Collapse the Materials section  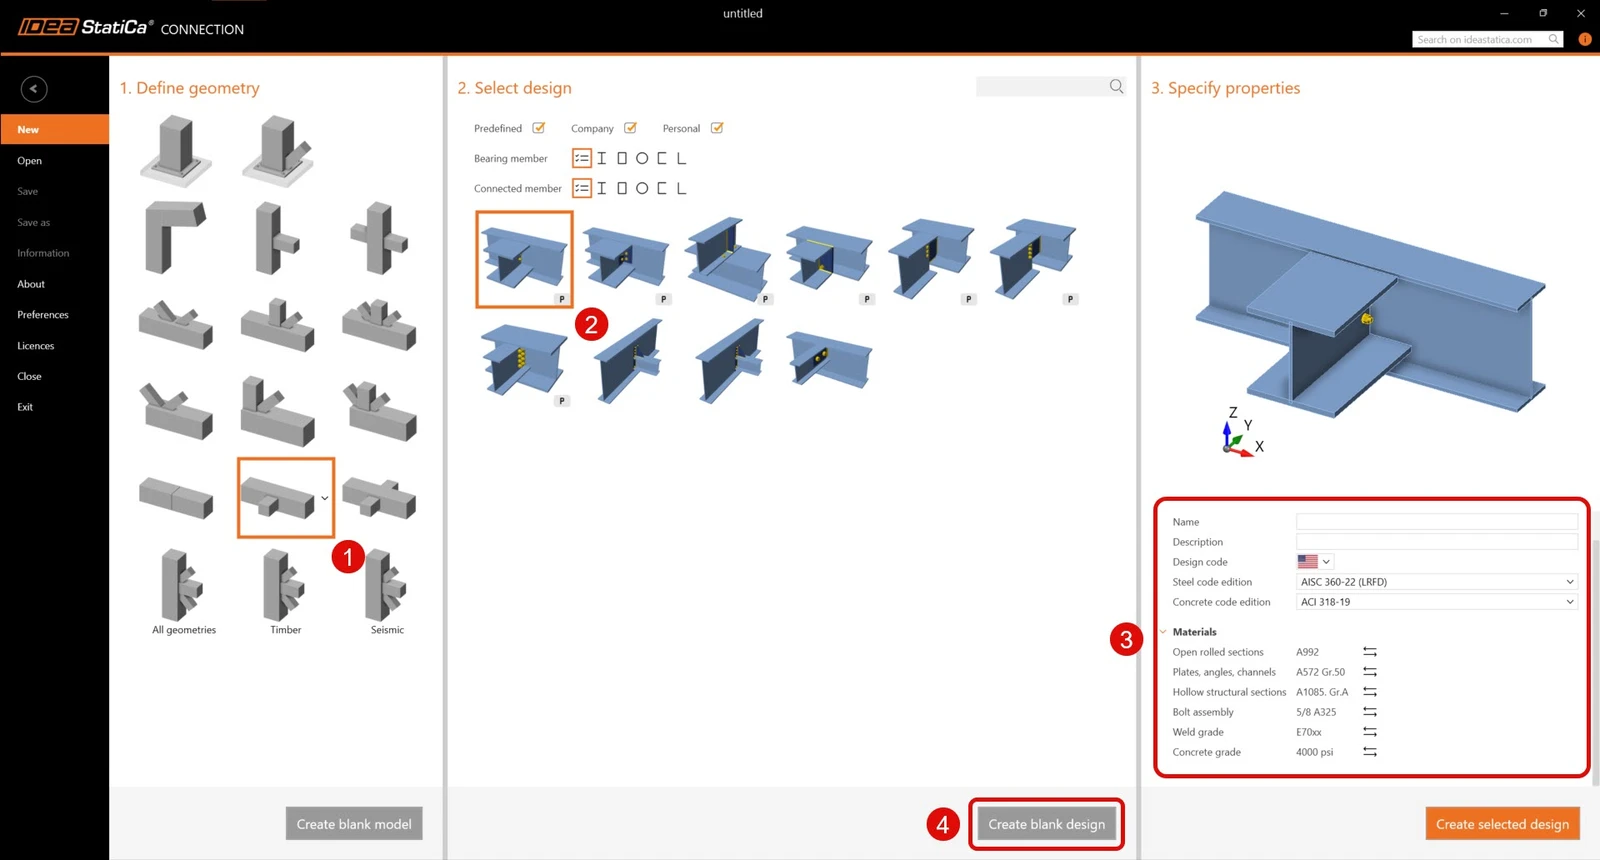tap(1163, 632)
